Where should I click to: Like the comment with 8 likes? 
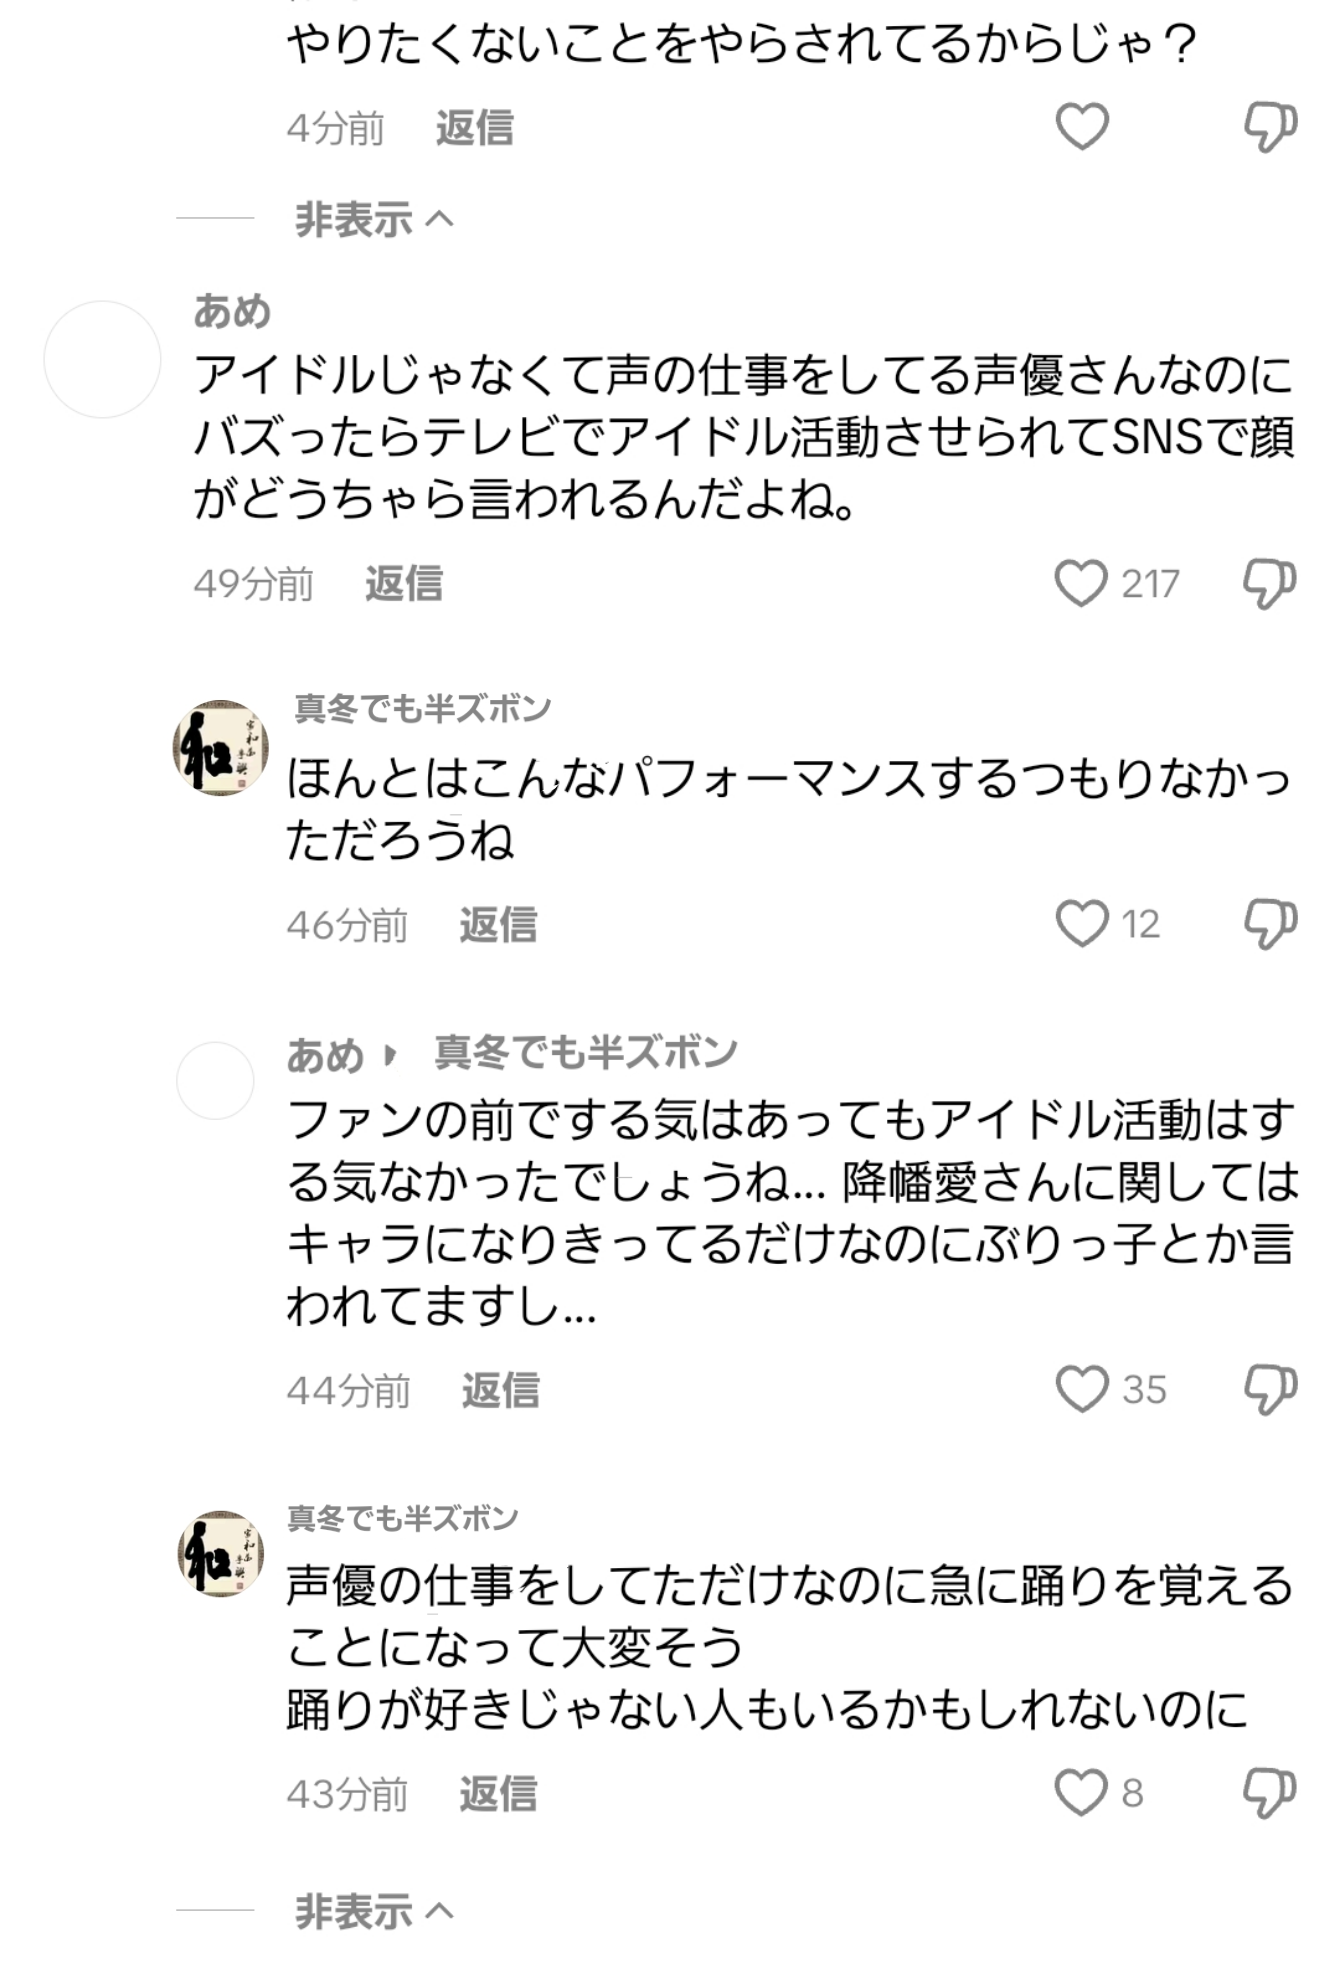pos(1082,1793)
